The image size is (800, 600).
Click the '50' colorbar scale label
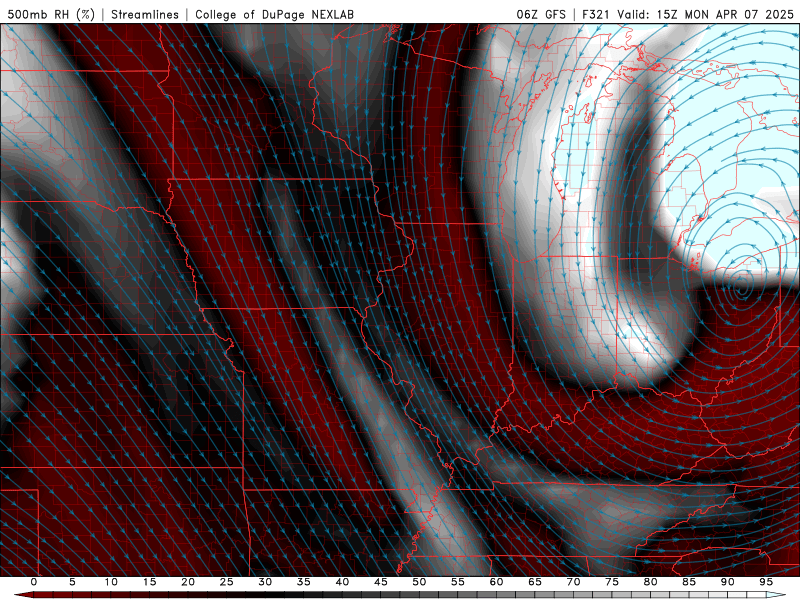(x=419, y=582)
